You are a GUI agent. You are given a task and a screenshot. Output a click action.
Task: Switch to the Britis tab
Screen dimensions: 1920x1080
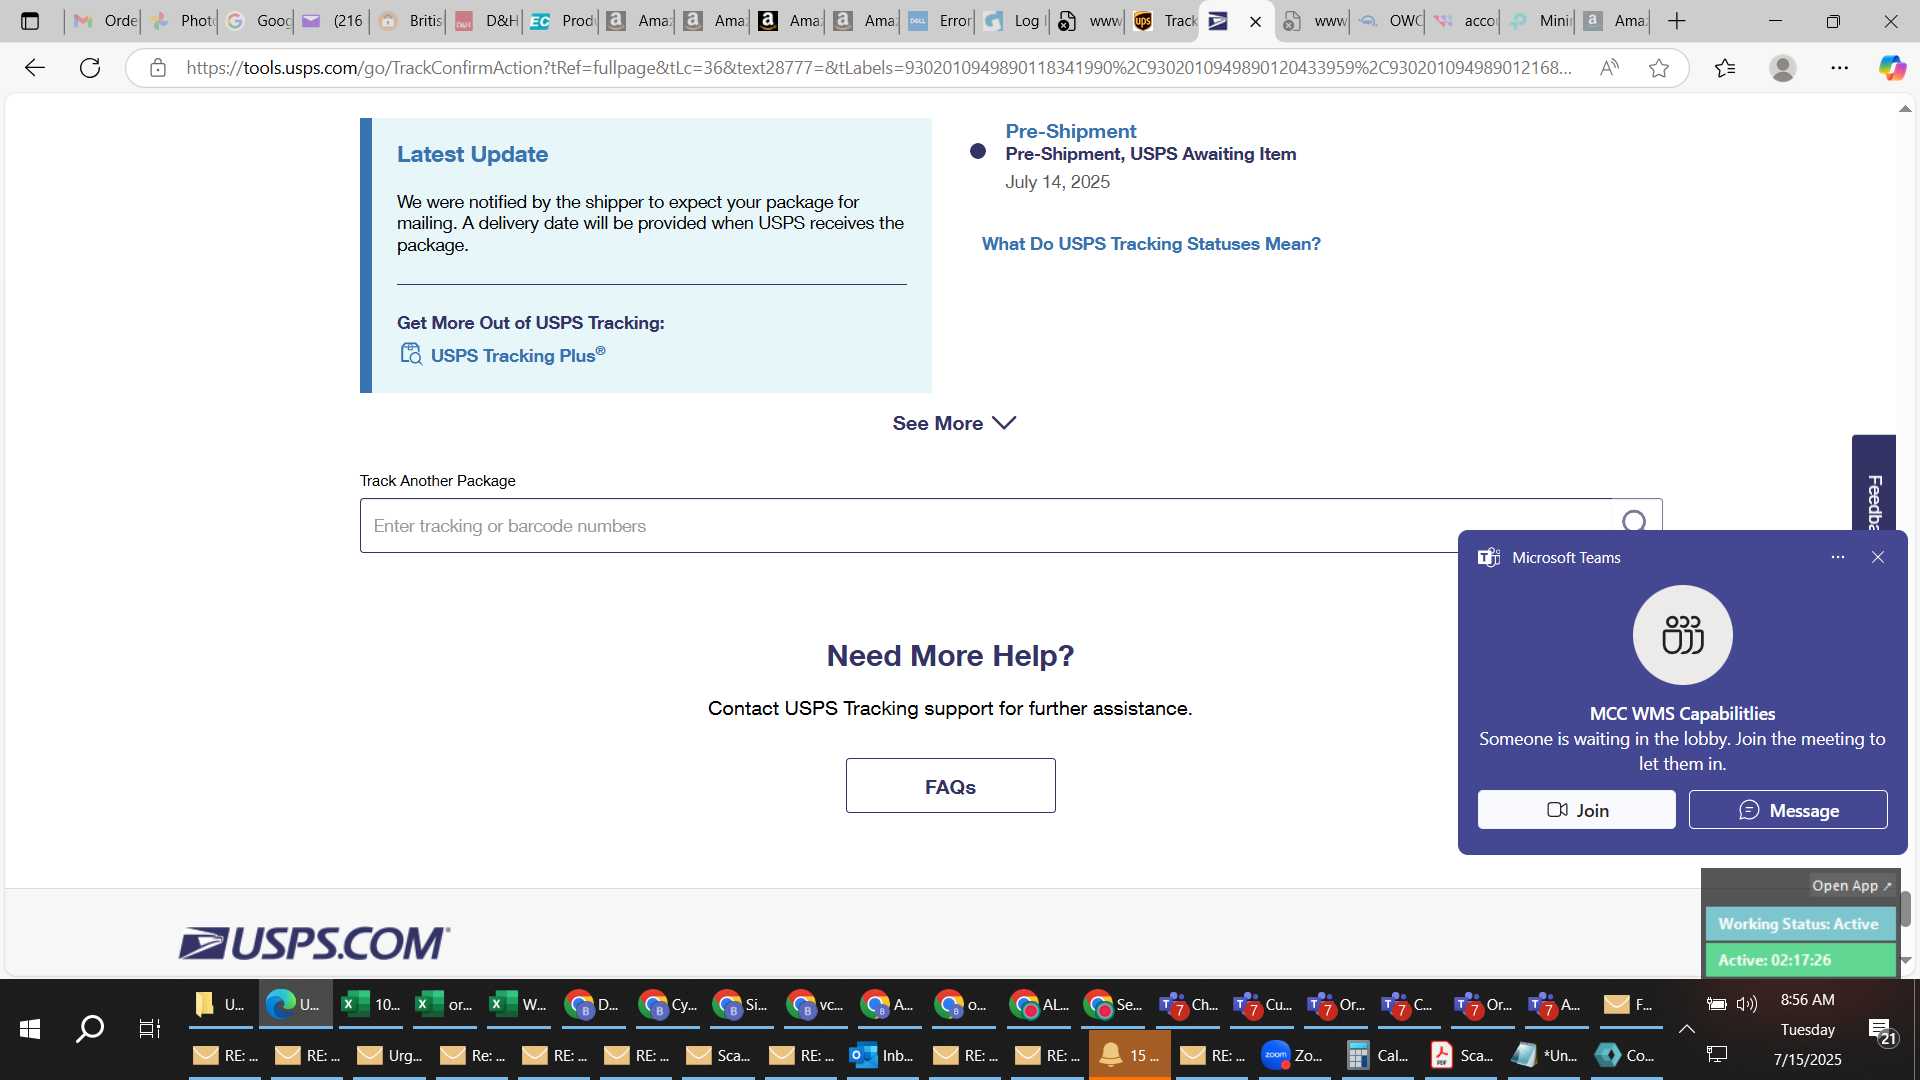tap(410, 21)
